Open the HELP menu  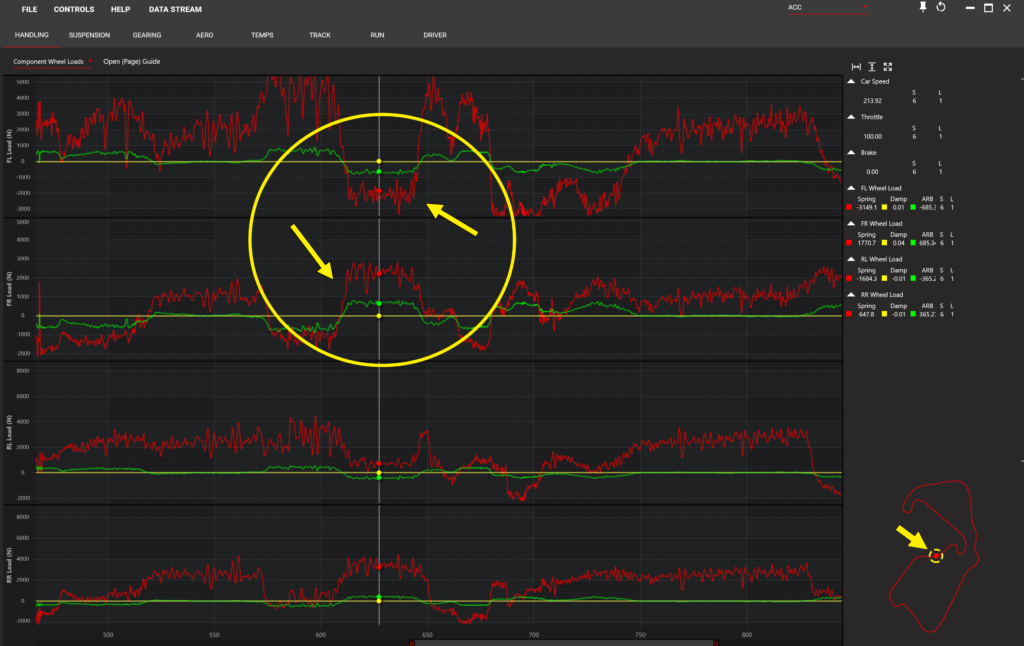pyautogui.click(x=121, y=9)
